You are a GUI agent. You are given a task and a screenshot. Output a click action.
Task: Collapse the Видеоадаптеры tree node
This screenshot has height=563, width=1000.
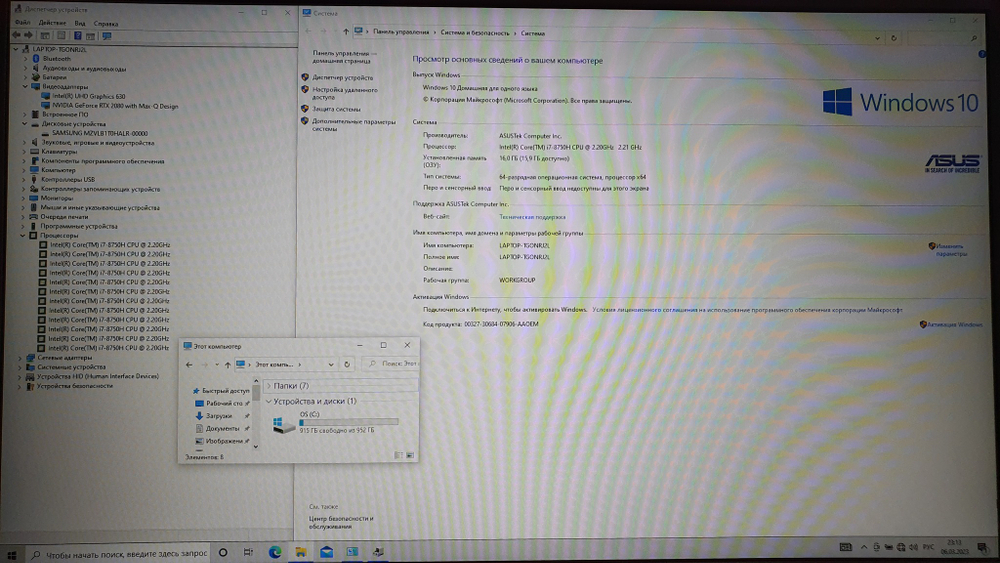tap(26, 87)
